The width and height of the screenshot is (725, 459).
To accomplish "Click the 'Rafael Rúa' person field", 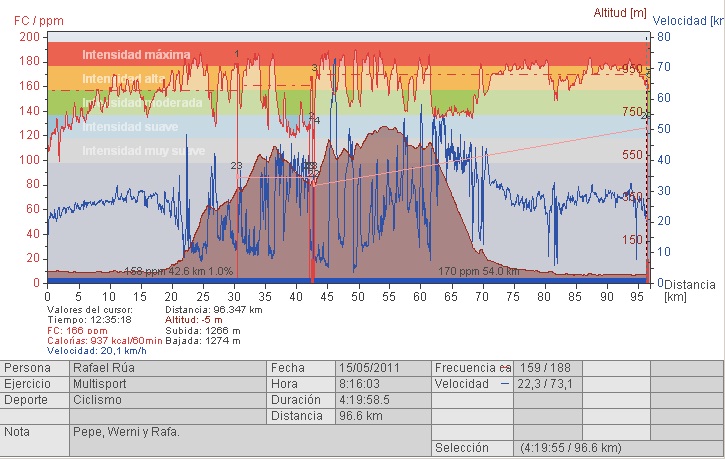I will coord(168,368).
